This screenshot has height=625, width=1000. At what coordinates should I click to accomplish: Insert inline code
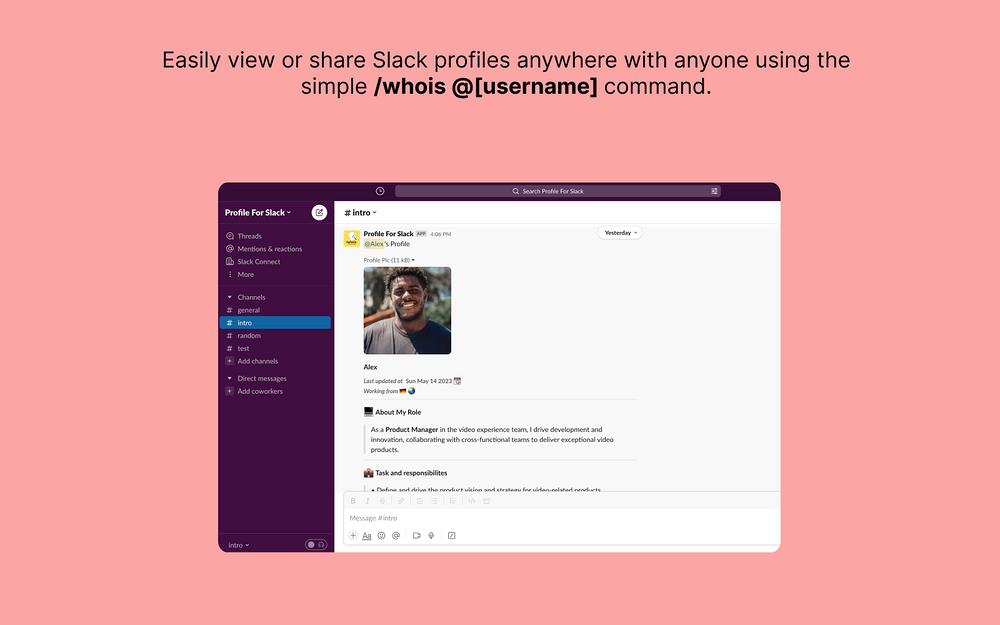(472, 501)
